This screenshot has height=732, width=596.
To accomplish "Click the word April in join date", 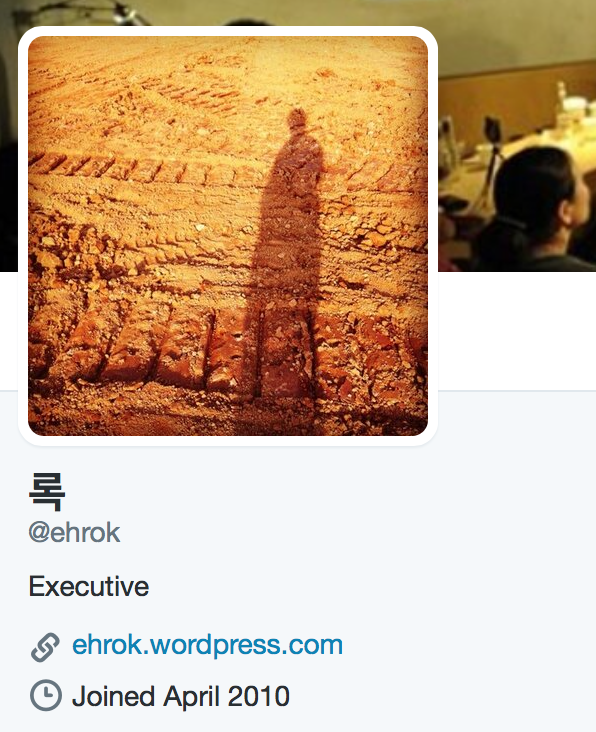I will coord(191,697).
